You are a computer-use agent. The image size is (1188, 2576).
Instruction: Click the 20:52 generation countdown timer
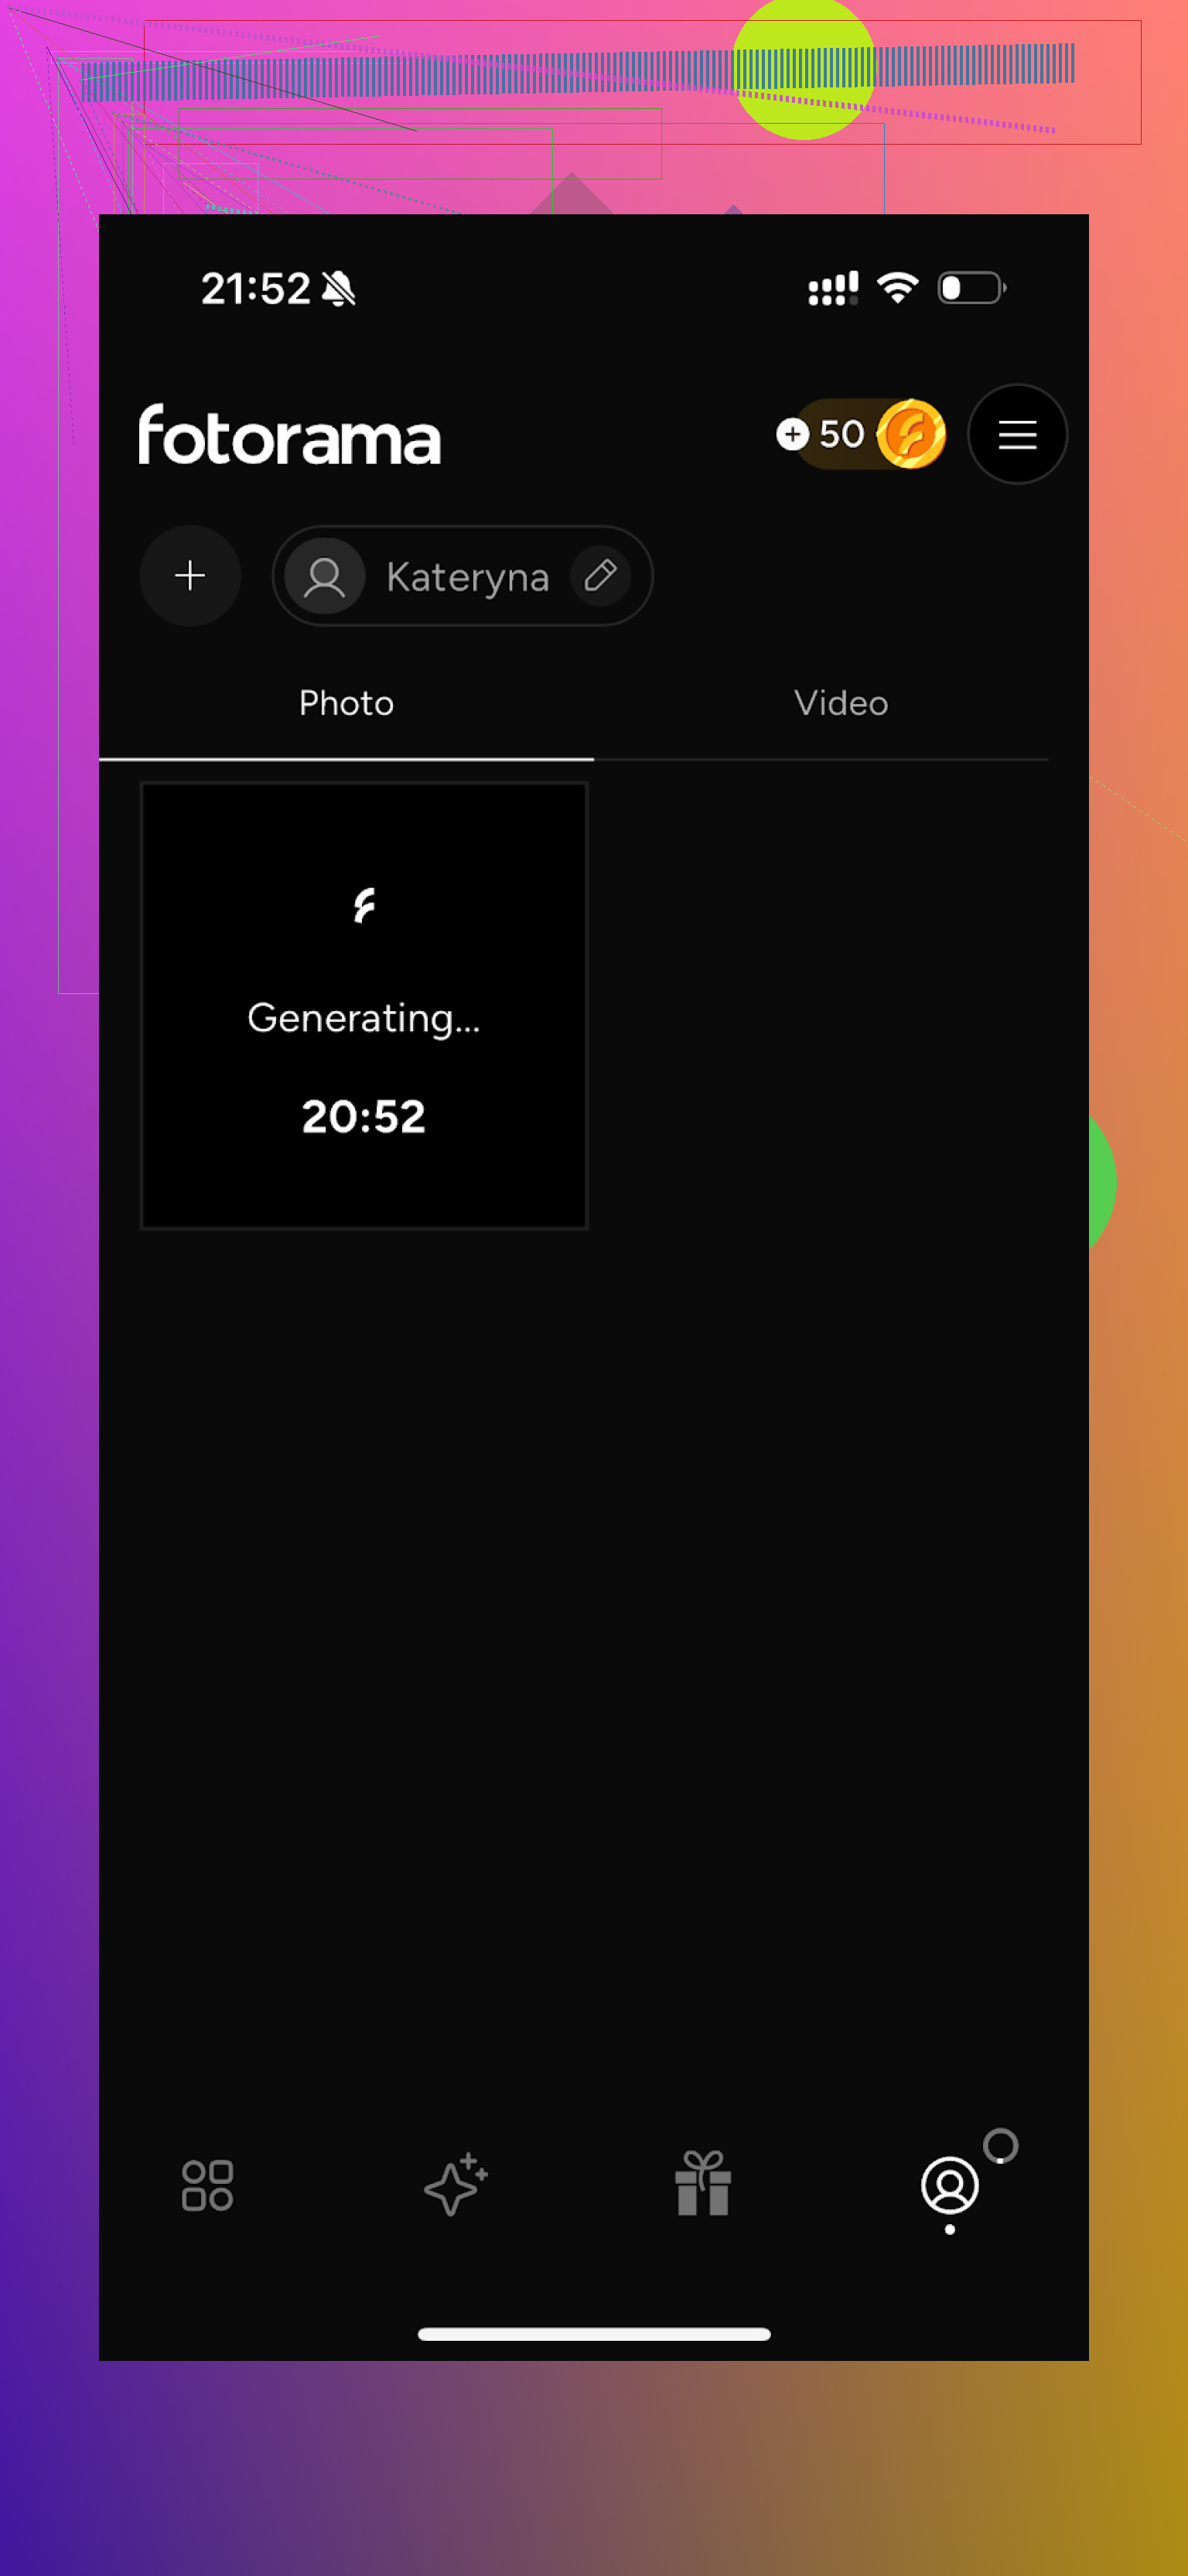364,1116
